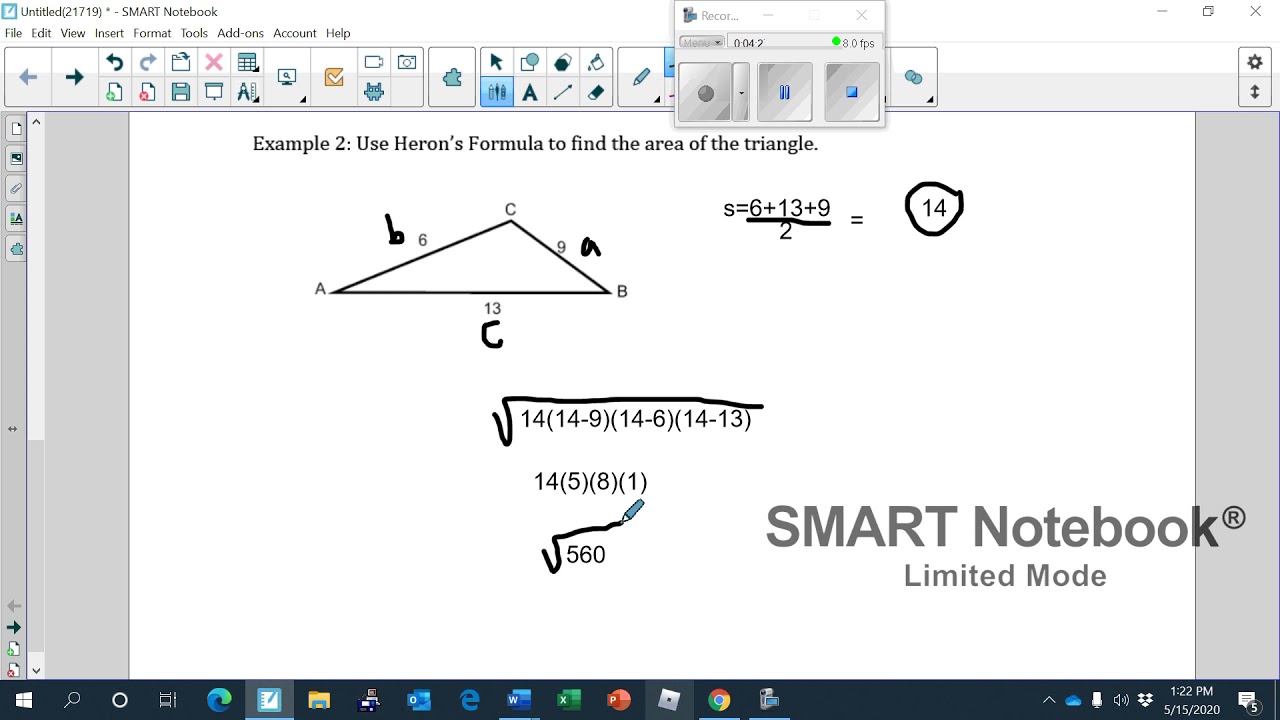Image resolution: width=1280 pixels, height=720 pixels.
Task: Open the Edit menu
Action: [41, 33]
